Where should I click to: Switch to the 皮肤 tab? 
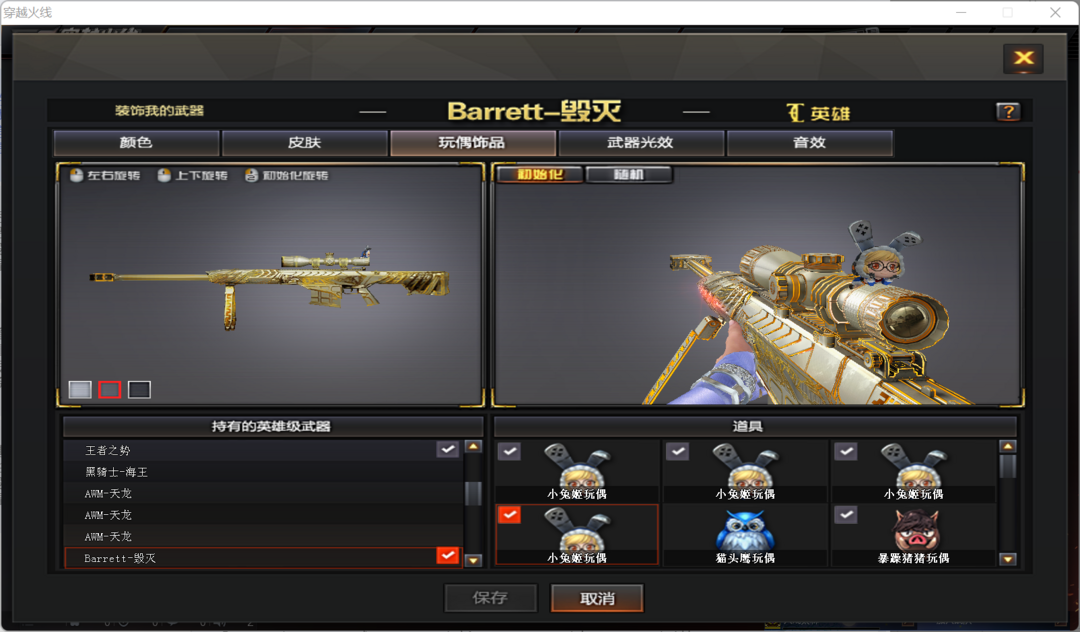pos(304,143)
